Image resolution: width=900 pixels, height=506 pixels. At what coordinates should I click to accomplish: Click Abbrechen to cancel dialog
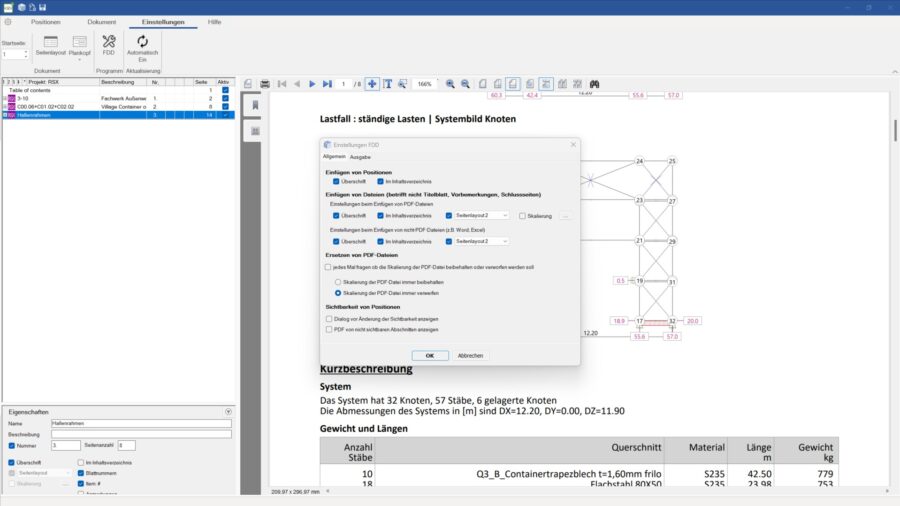(470, 355)
